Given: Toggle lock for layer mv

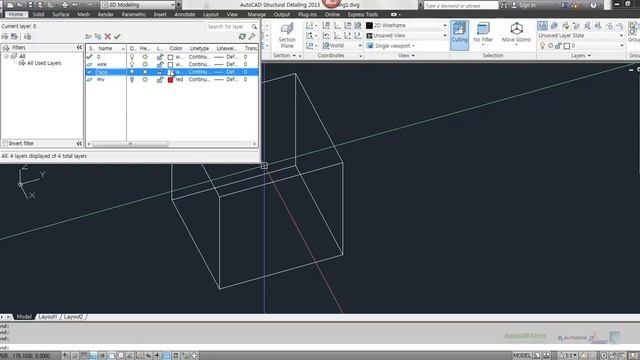Looking at the screenshot, I should click(x=160, y=80).
